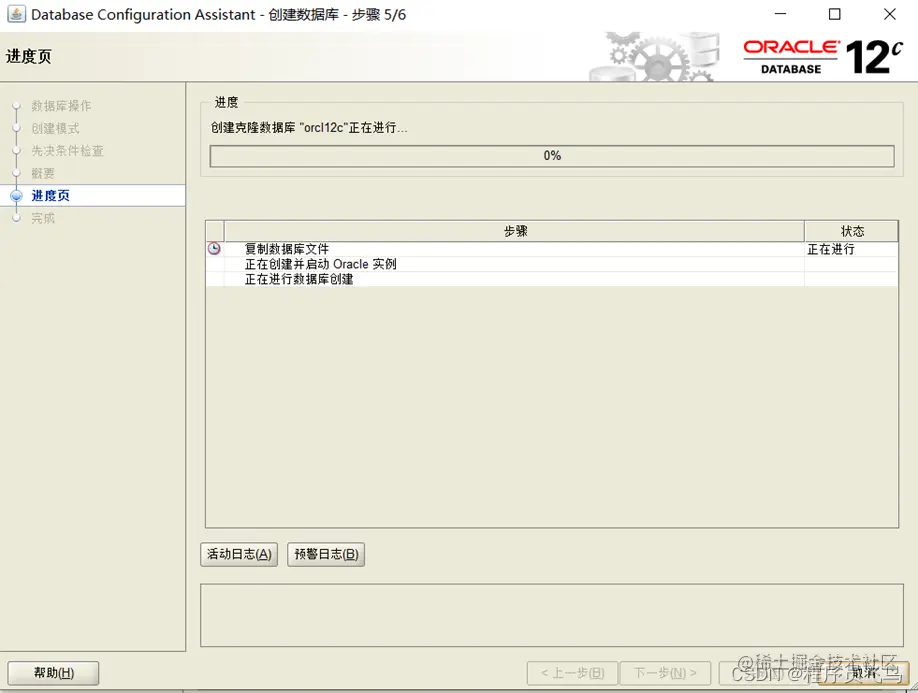Click the 下一步(N) next button

tap(665, 673)
